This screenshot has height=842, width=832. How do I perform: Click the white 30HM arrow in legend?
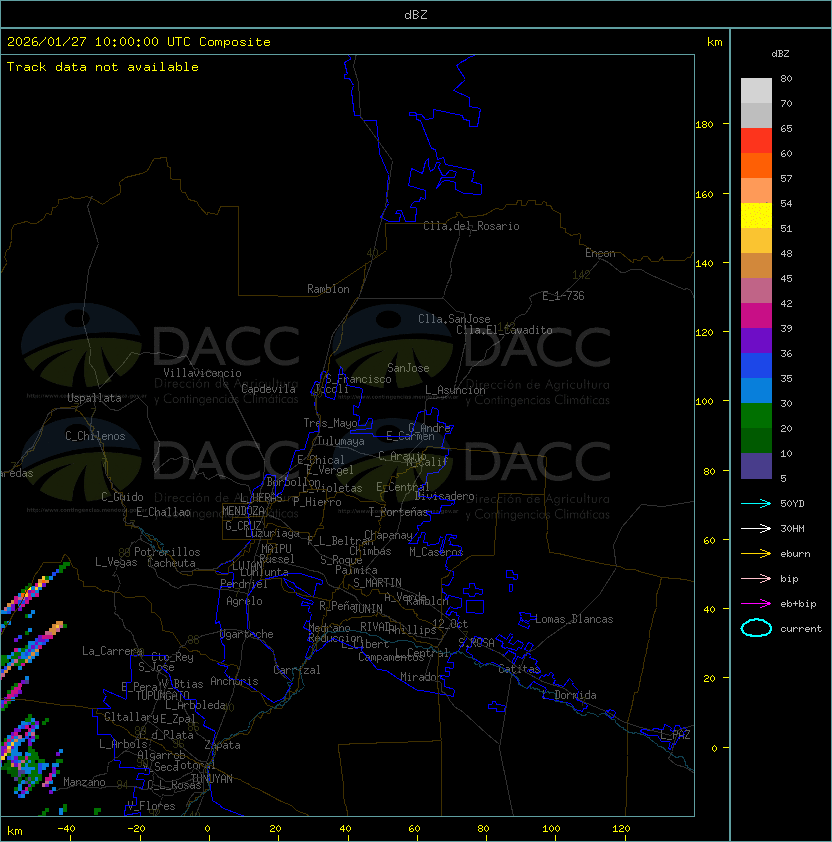(756, 528)
